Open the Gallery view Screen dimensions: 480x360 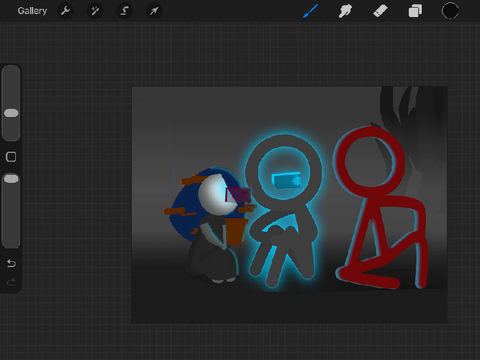click(32, 11)
